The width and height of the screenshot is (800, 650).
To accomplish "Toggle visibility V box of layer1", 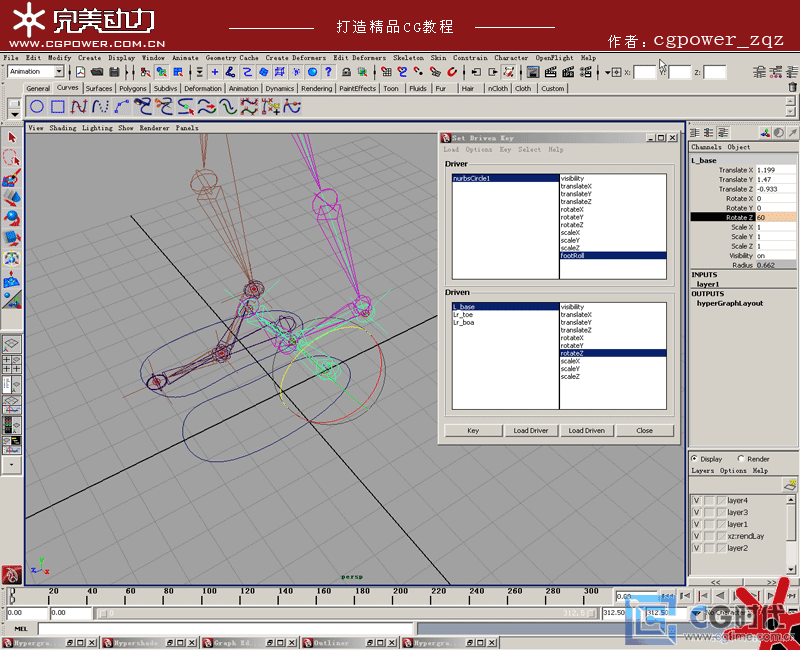I will (x=696, y=524).
